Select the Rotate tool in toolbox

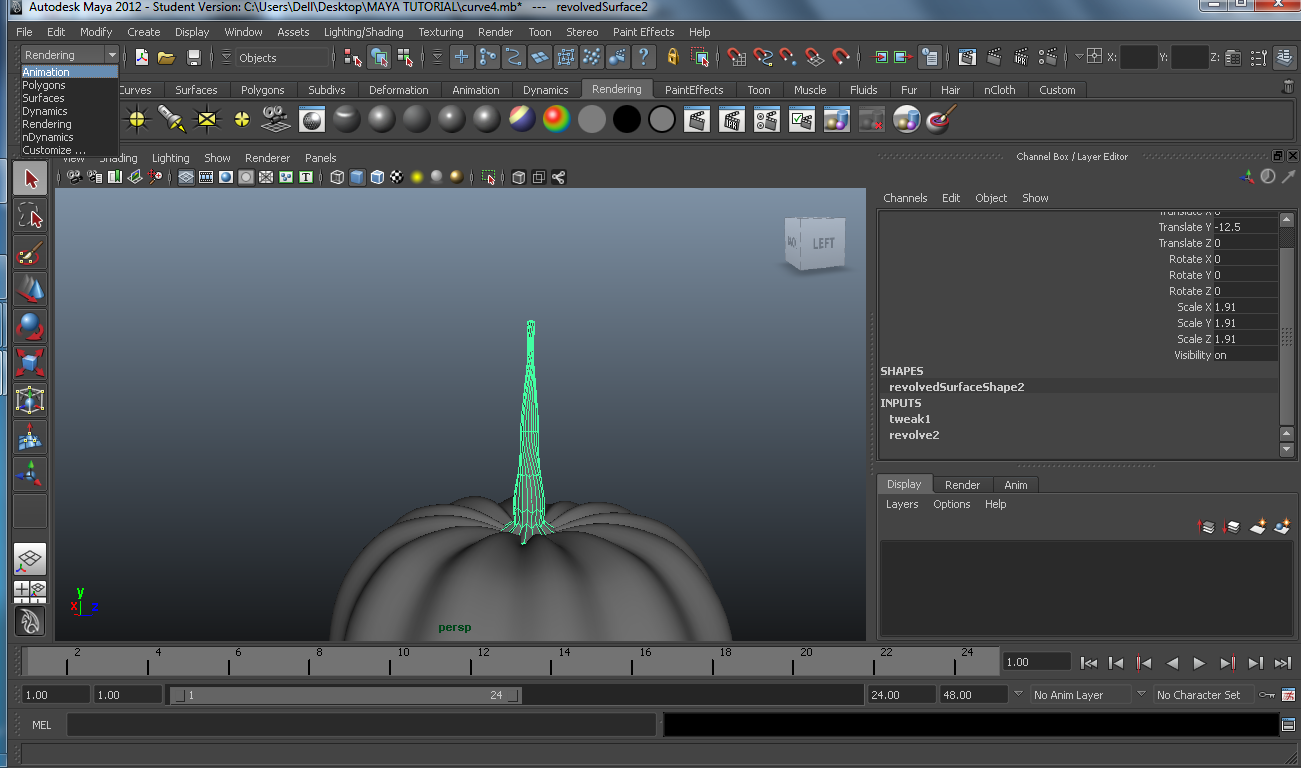tap(30, 327)
